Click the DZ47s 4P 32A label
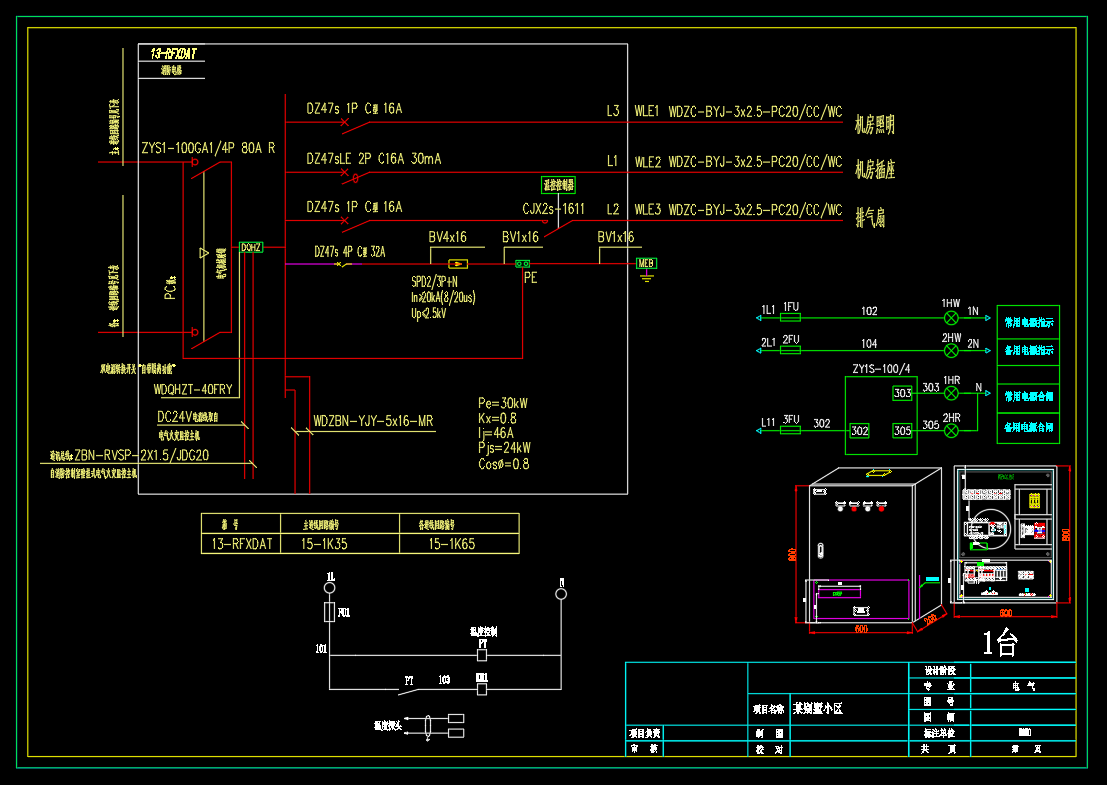The image size is (1107, 785). [349, 252]
